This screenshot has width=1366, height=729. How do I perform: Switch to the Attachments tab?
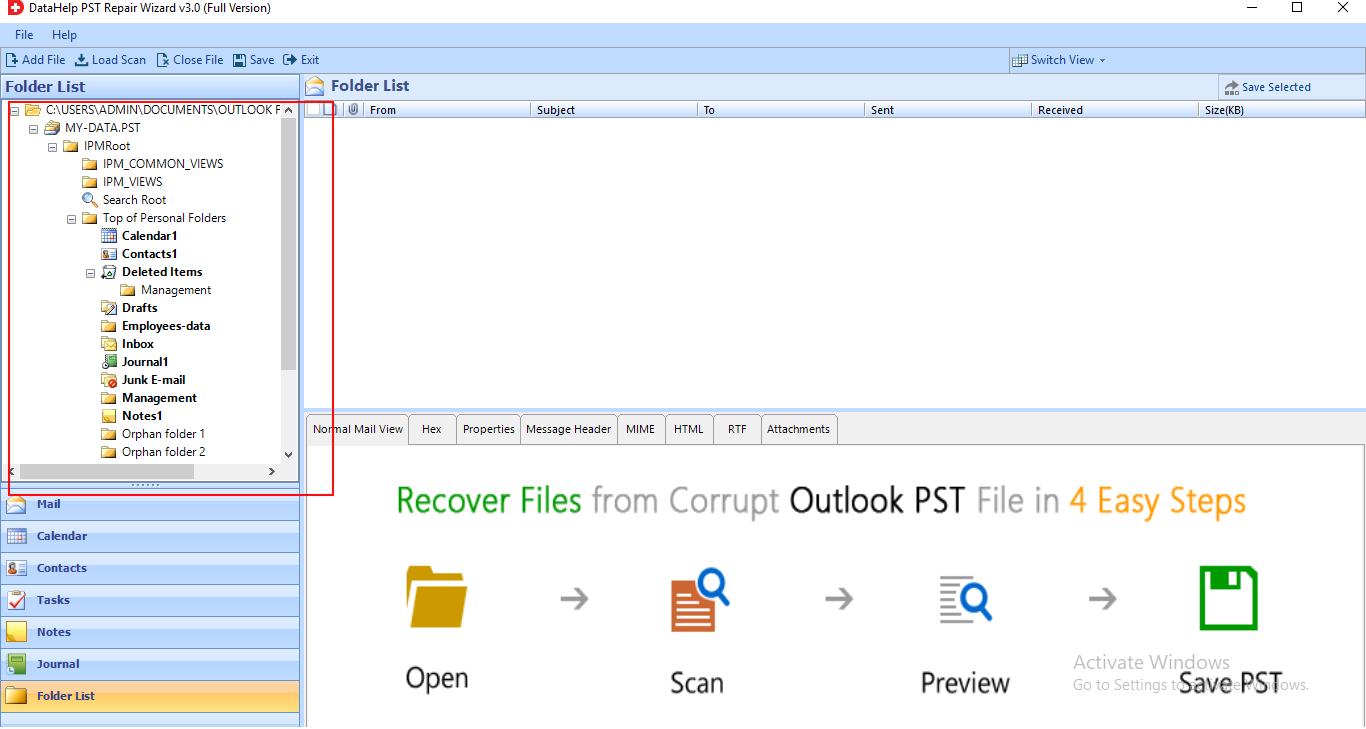pos(798,429)
